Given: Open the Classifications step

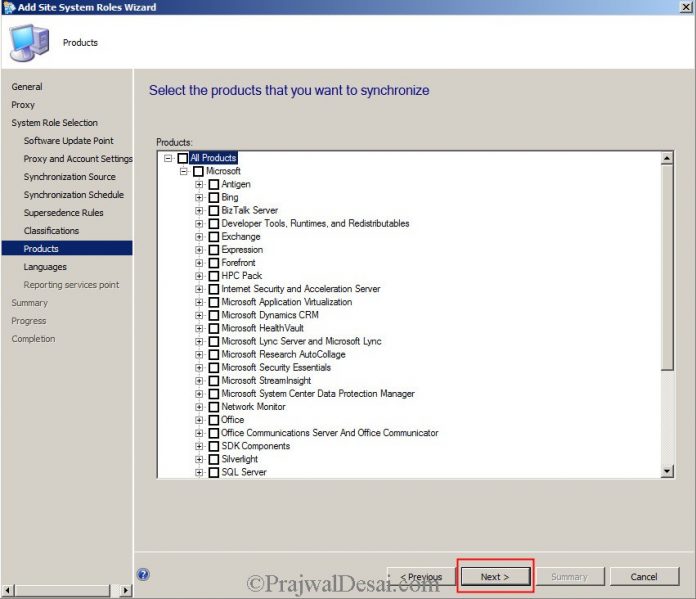Looking at the screenshot, I should coord(51,230).
